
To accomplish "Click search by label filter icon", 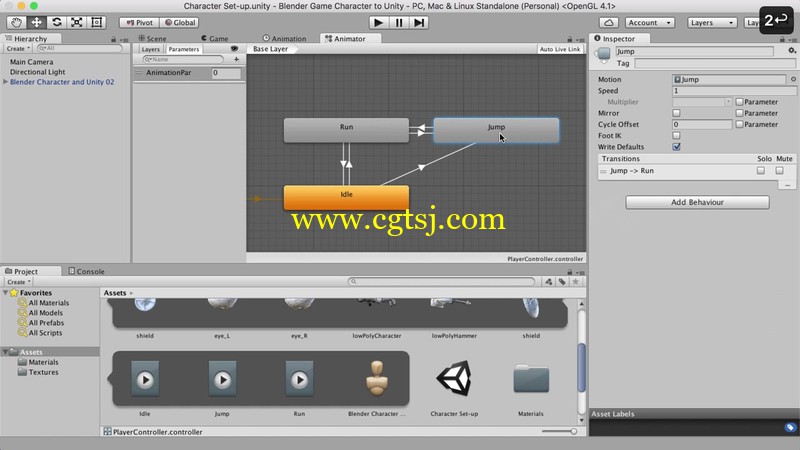I will click(x=562, y=282).
